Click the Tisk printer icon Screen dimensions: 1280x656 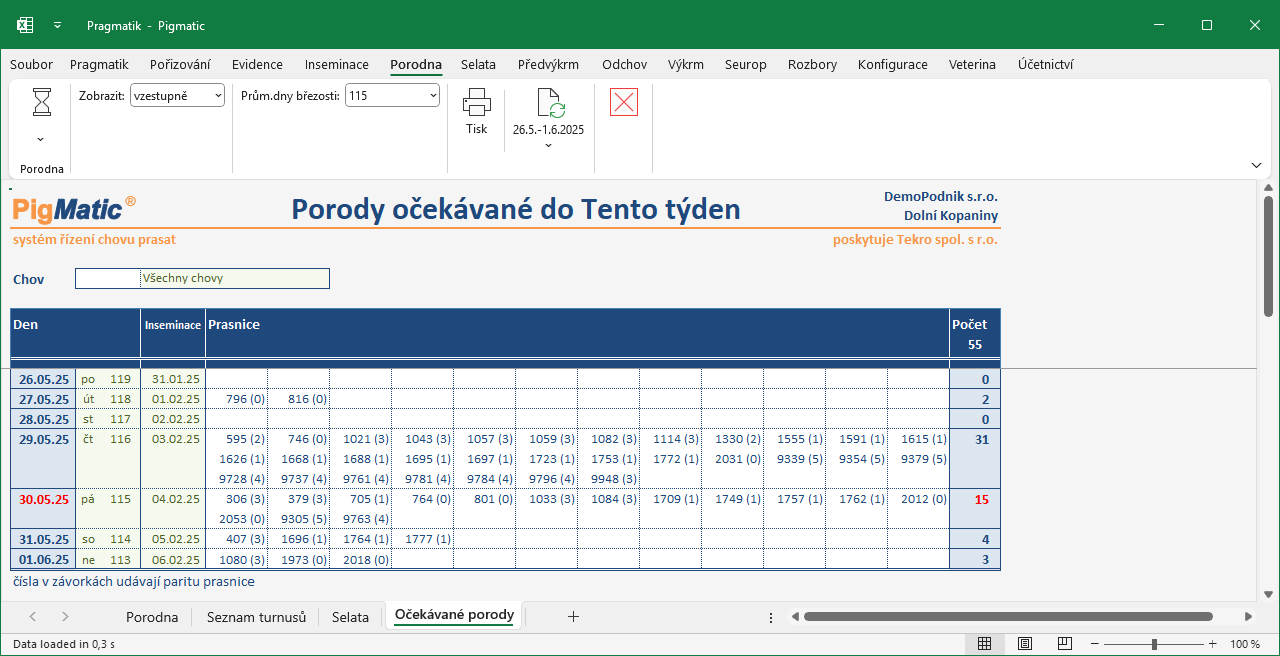pyautogui.click(x=477, y=102)
